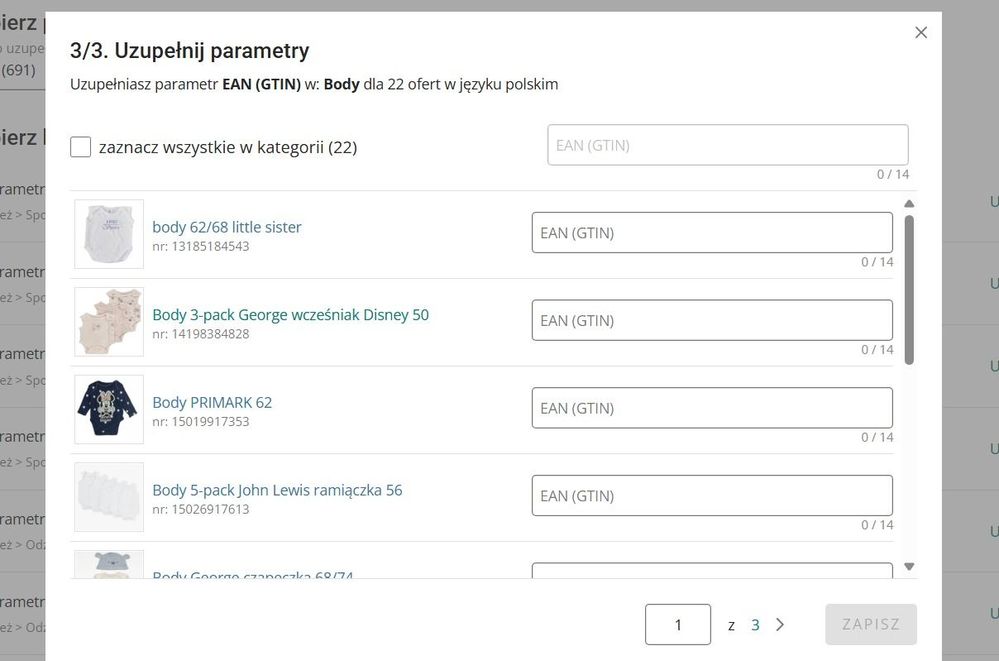Jump to last page number 3
This screenshot has height=661, width=999.
(755, 625)
